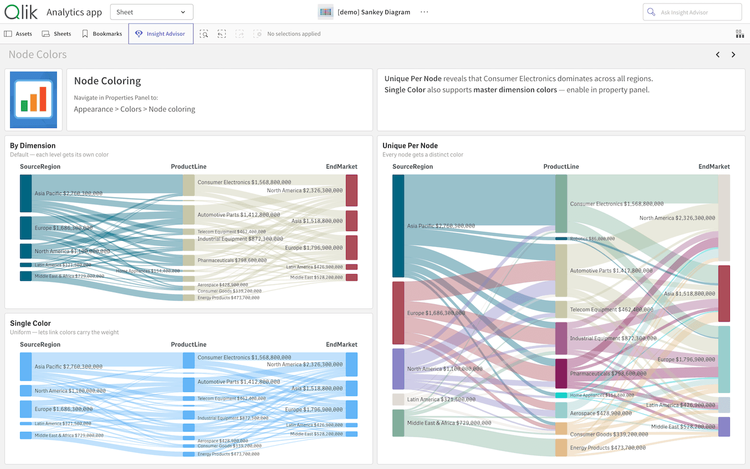Click the Ask Insight Advisor search field

[x=692, y=12]
